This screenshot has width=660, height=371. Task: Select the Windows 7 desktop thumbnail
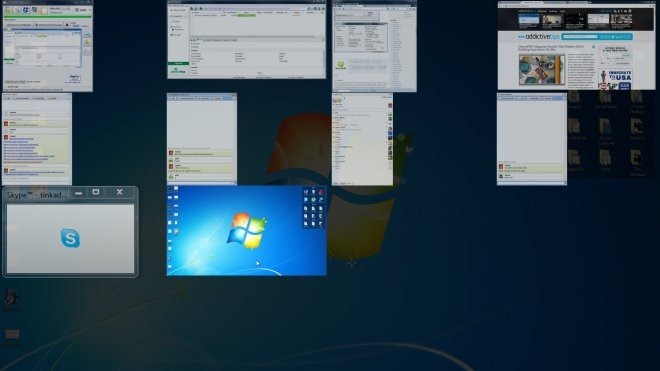(247, 231)
